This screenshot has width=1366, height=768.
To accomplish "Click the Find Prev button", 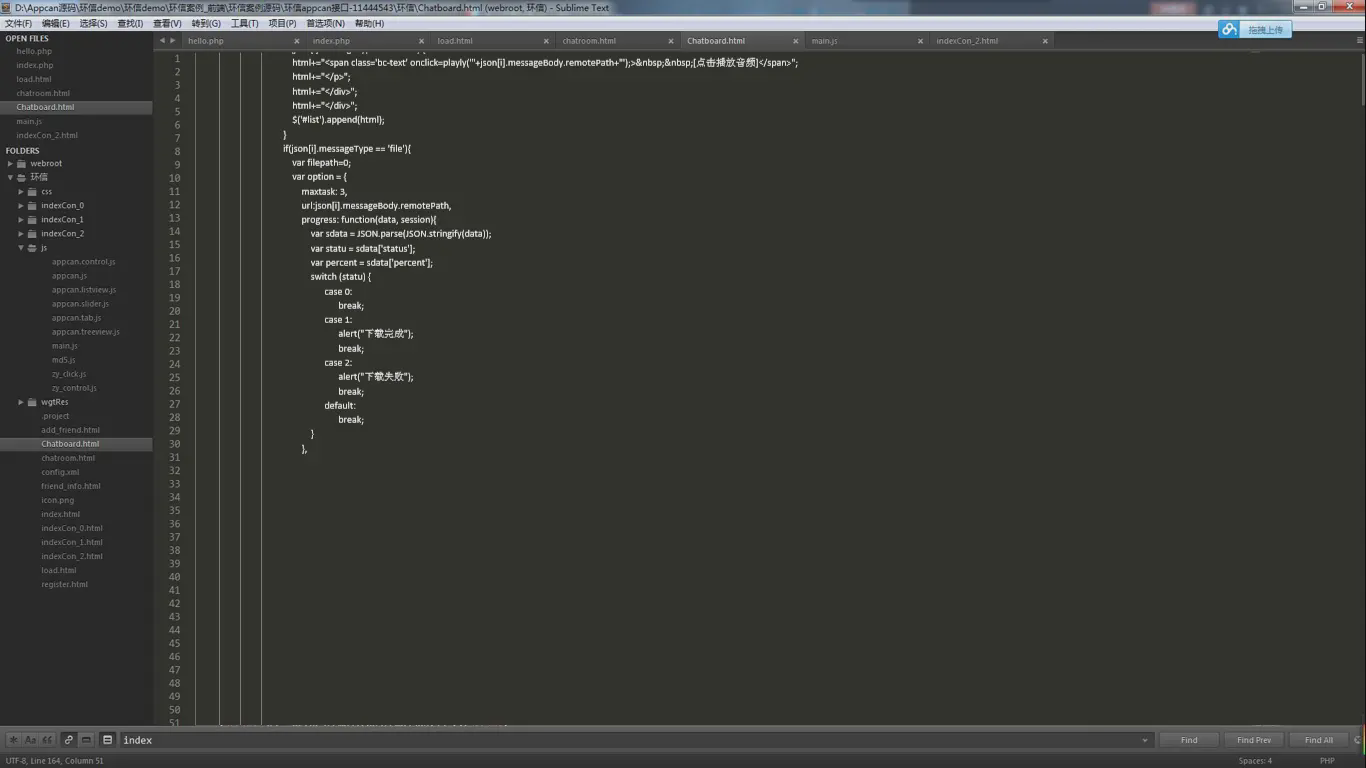I will tap(1253, 740).
